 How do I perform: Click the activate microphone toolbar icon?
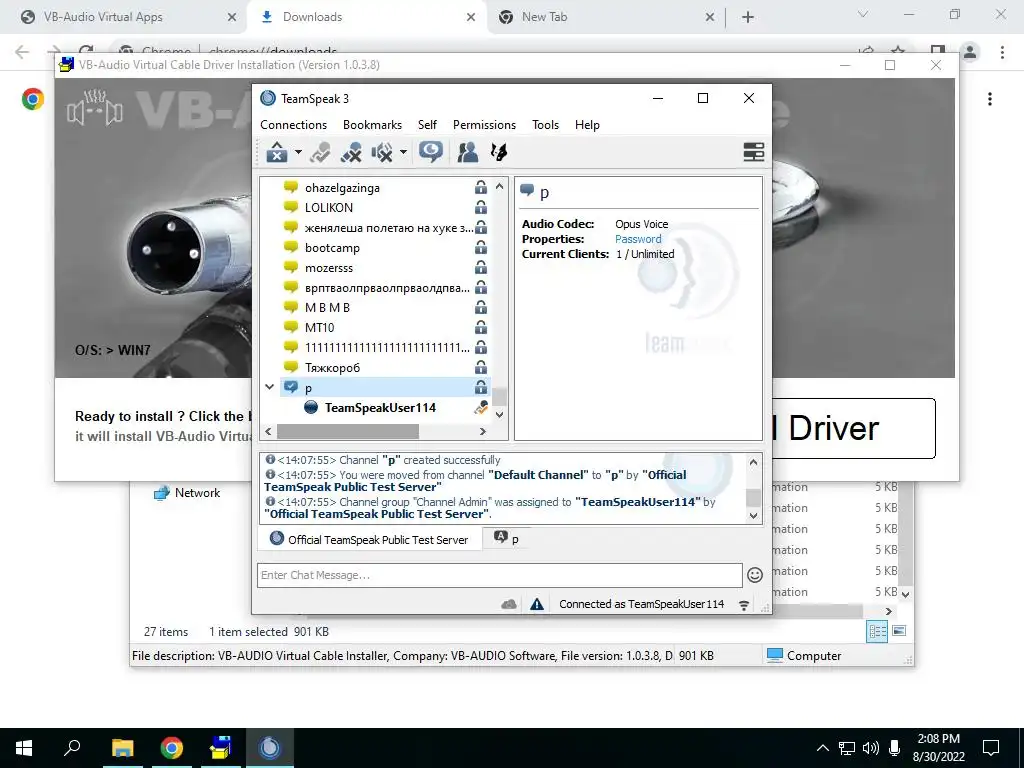[320, 152]
